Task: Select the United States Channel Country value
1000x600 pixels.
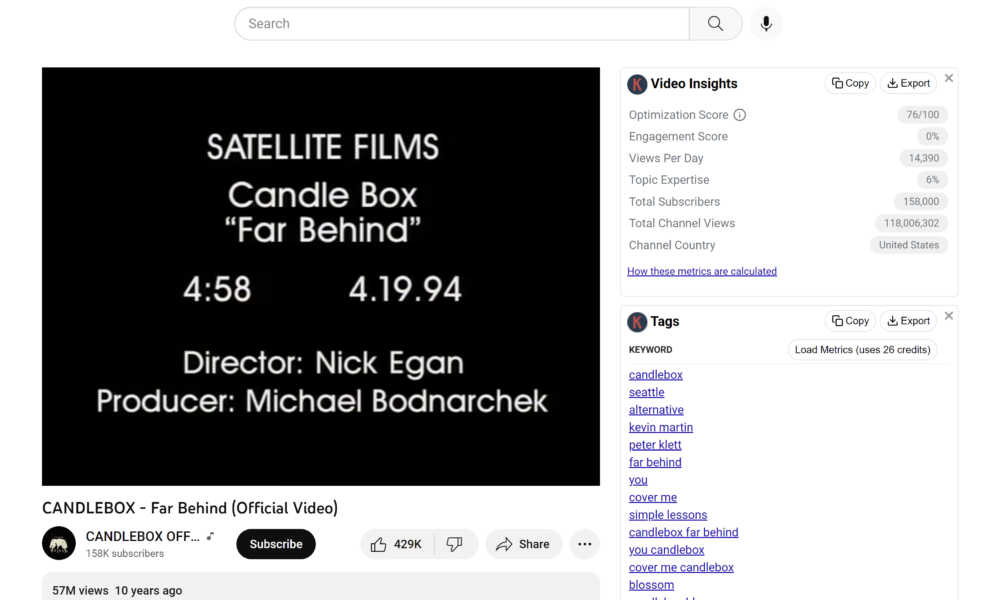Action: coord(909,245)
